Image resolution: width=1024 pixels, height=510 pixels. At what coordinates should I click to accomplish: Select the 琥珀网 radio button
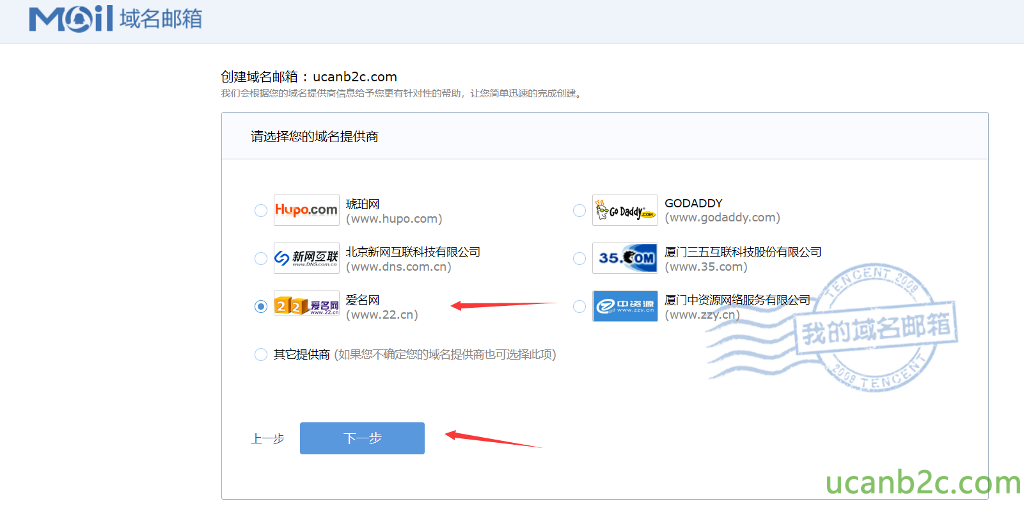pyautogui.click(x=261, y=210)
